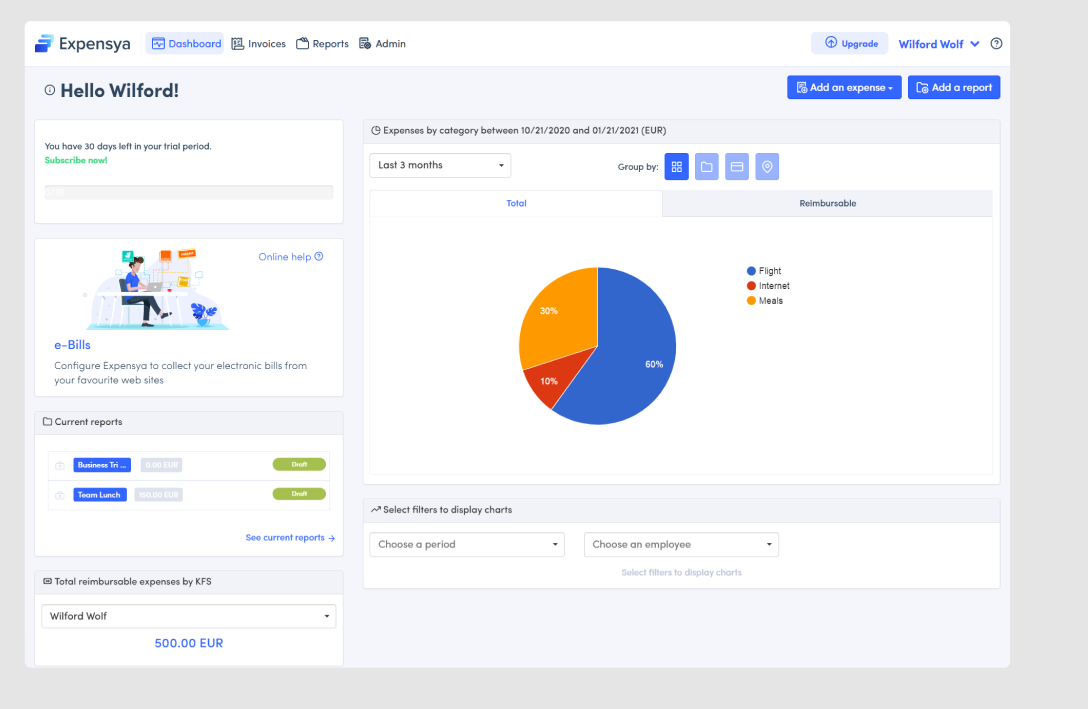Group expenses by credit card icon
1088x709 pixels.
click(x=737, y=167)
